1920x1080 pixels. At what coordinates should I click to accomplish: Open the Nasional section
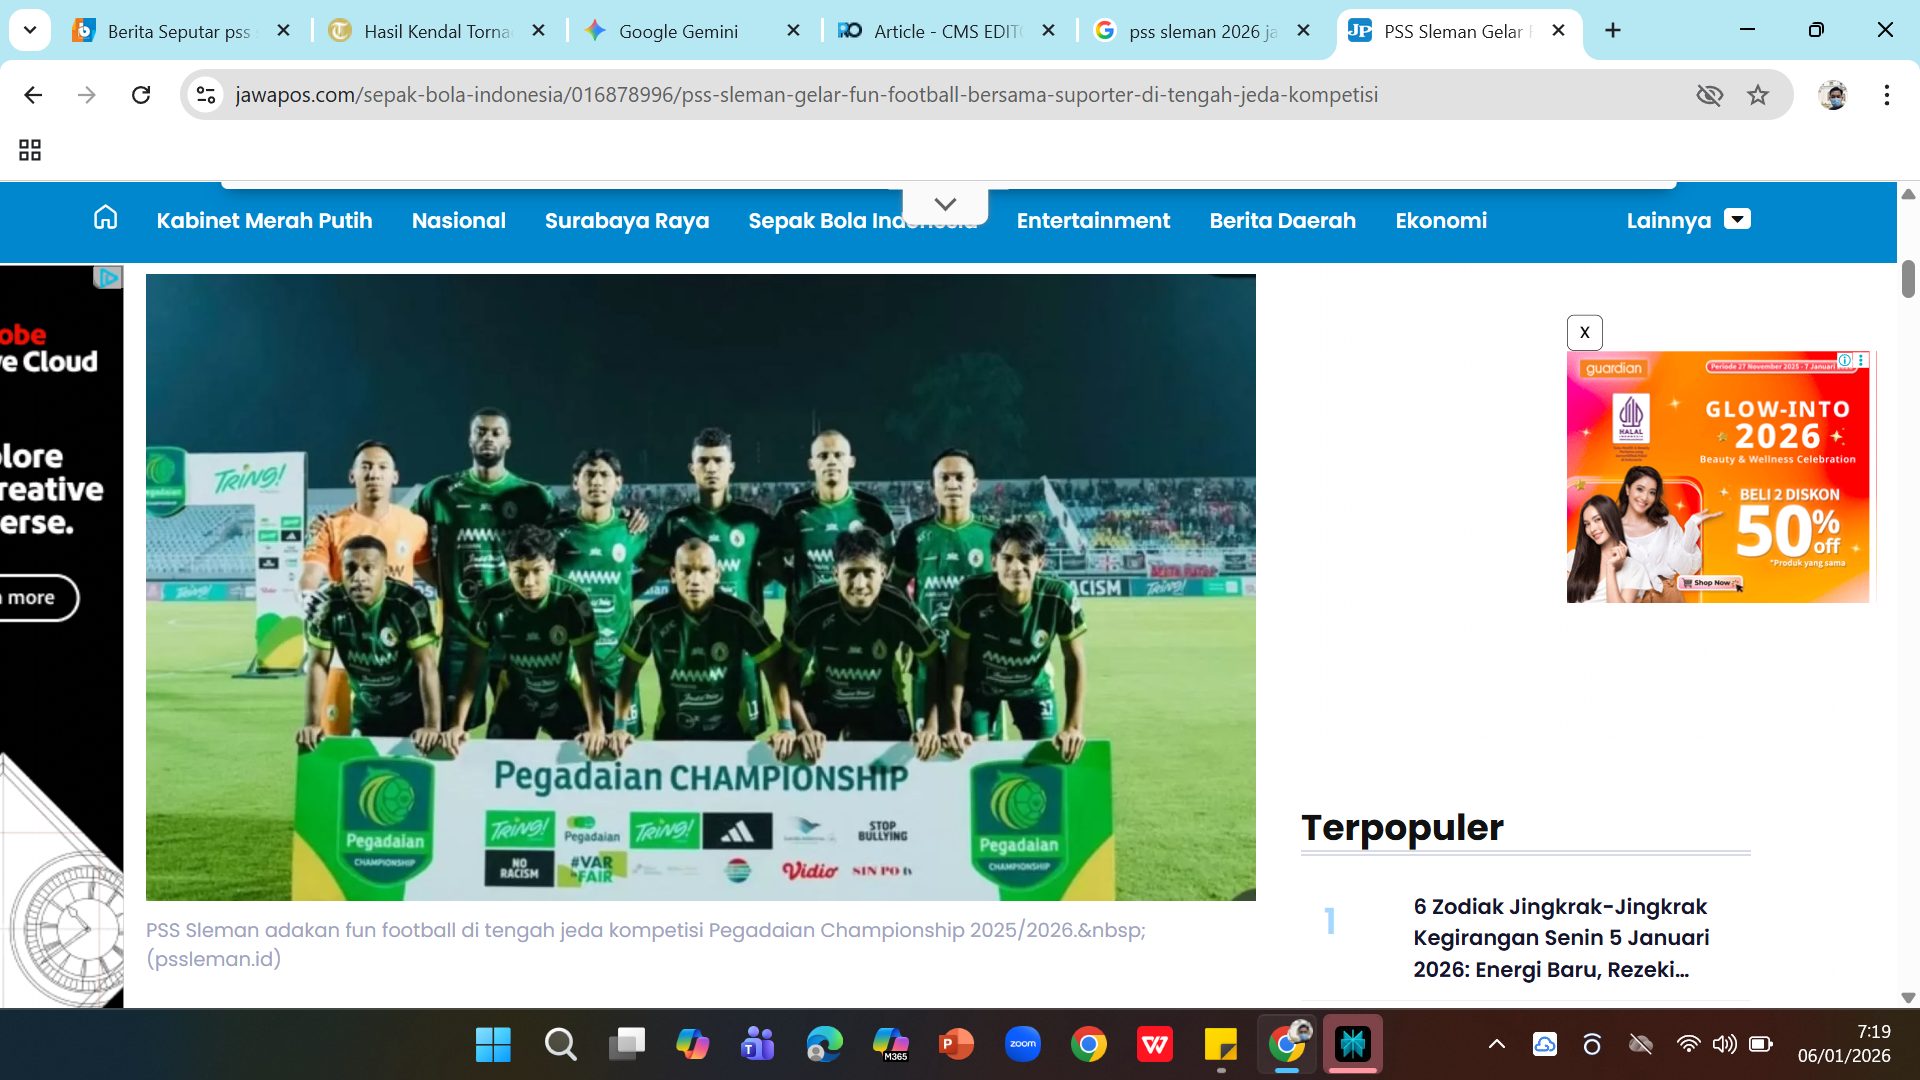[459, 221]
